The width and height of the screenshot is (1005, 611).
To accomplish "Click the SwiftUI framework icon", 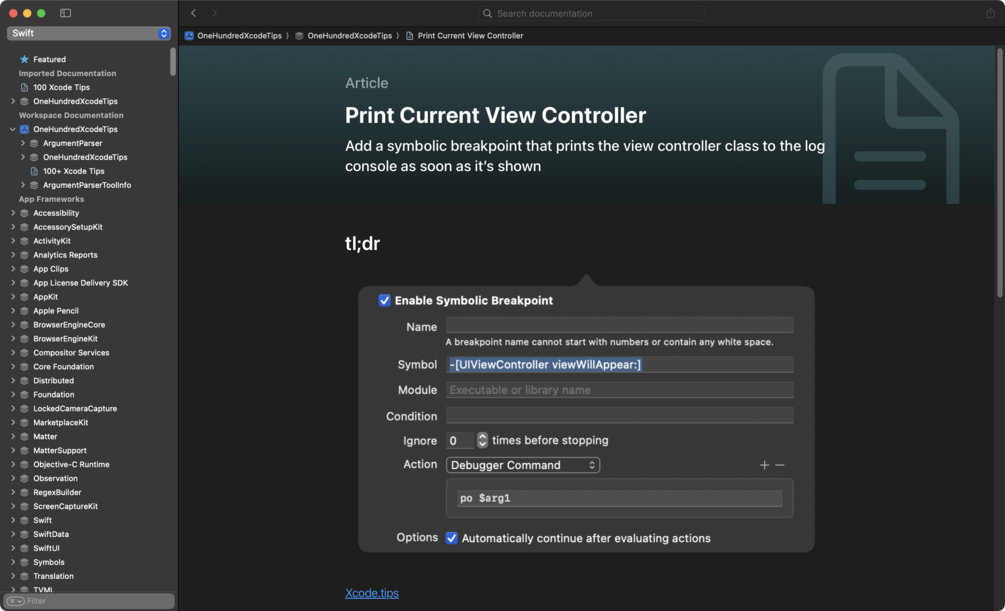I will point(24,548).
